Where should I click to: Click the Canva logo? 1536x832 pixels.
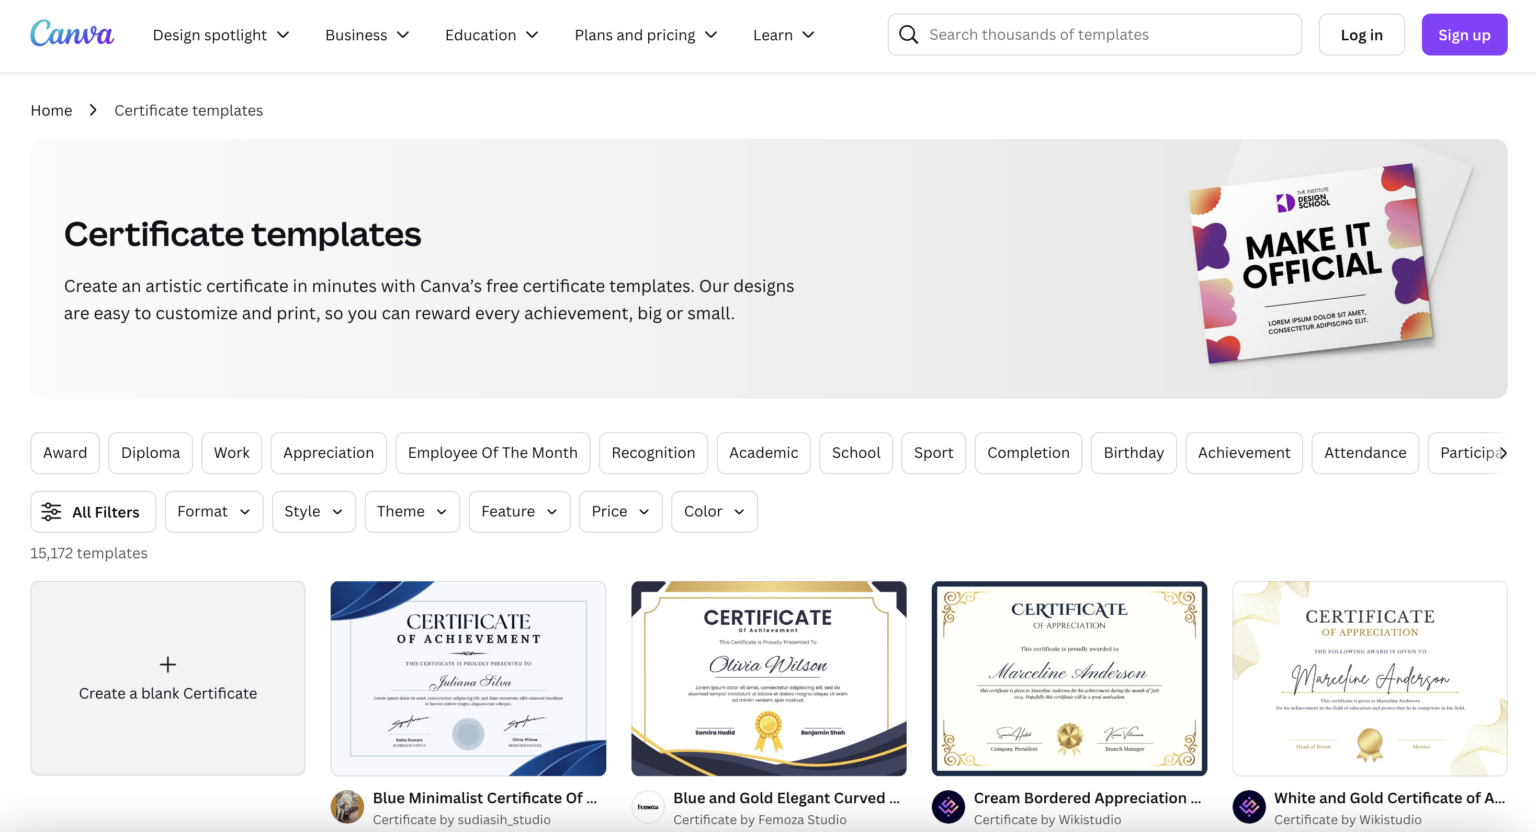(x=71, y=33)
